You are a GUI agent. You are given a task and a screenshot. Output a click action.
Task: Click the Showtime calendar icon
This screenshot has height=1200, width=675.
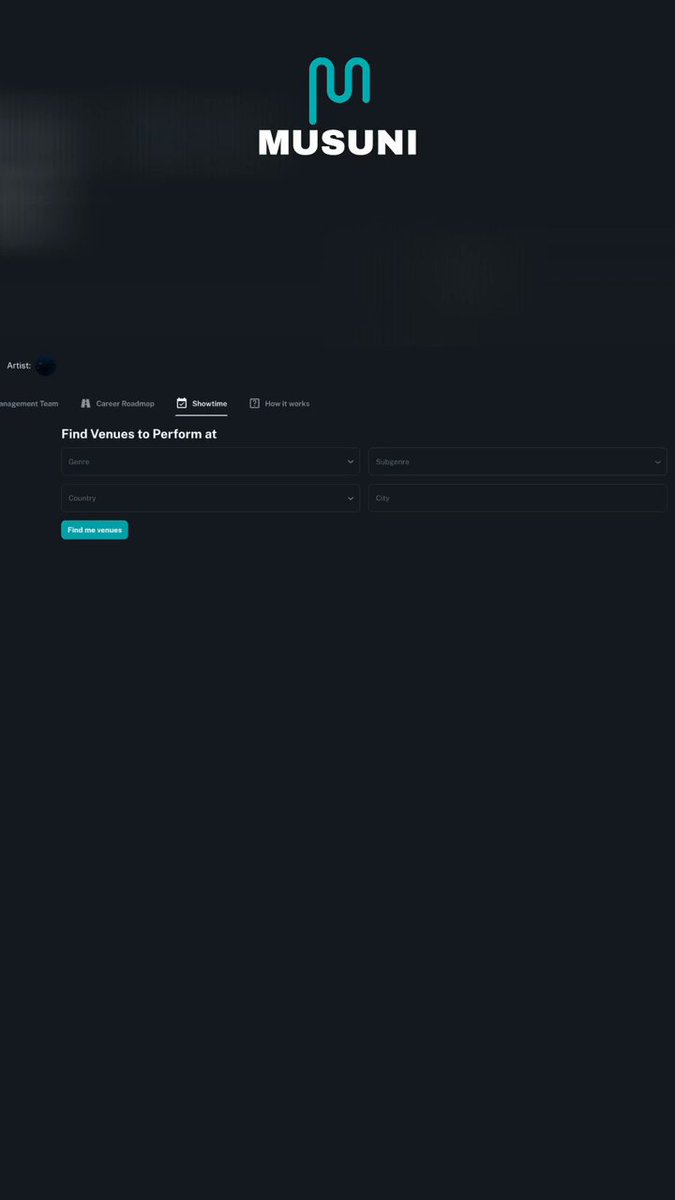182,404
